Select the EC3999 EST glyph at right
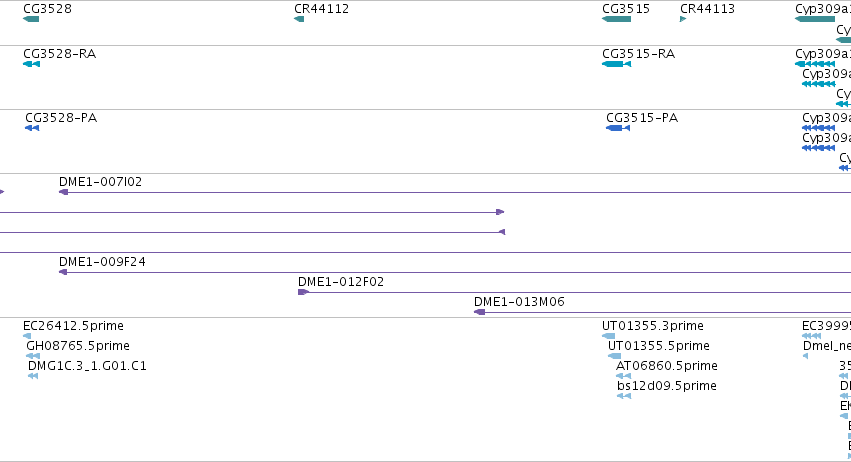851x462 pixels. (x=811, y=336)
